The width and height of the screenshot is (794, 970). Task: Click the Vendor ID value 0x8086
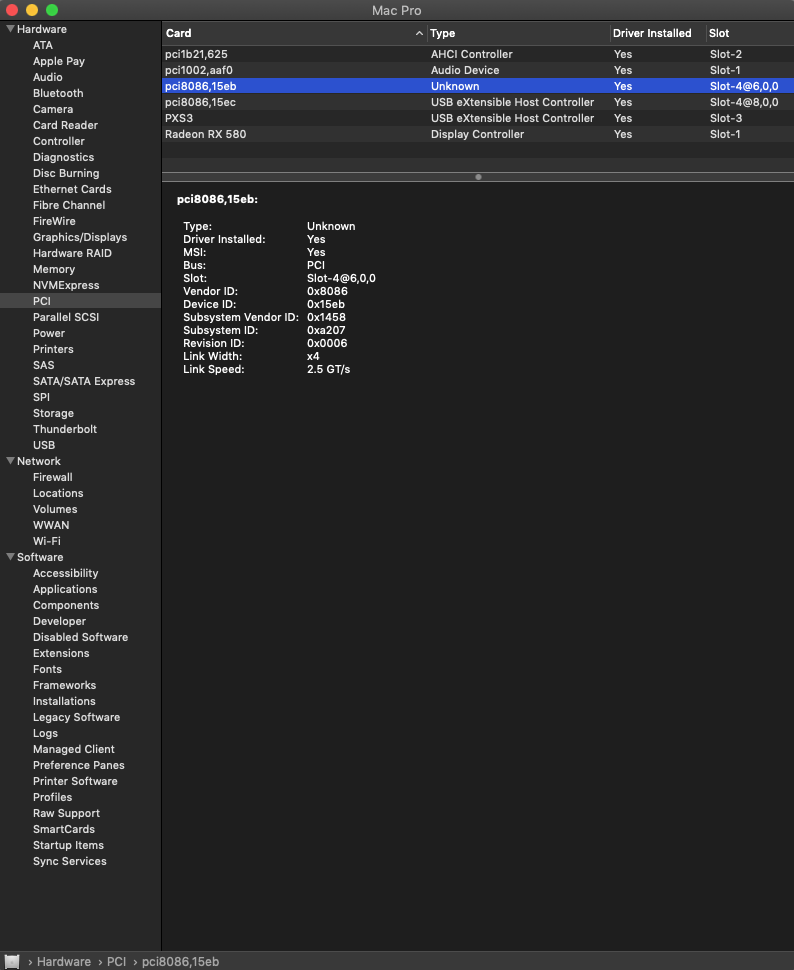coord(327,291)
